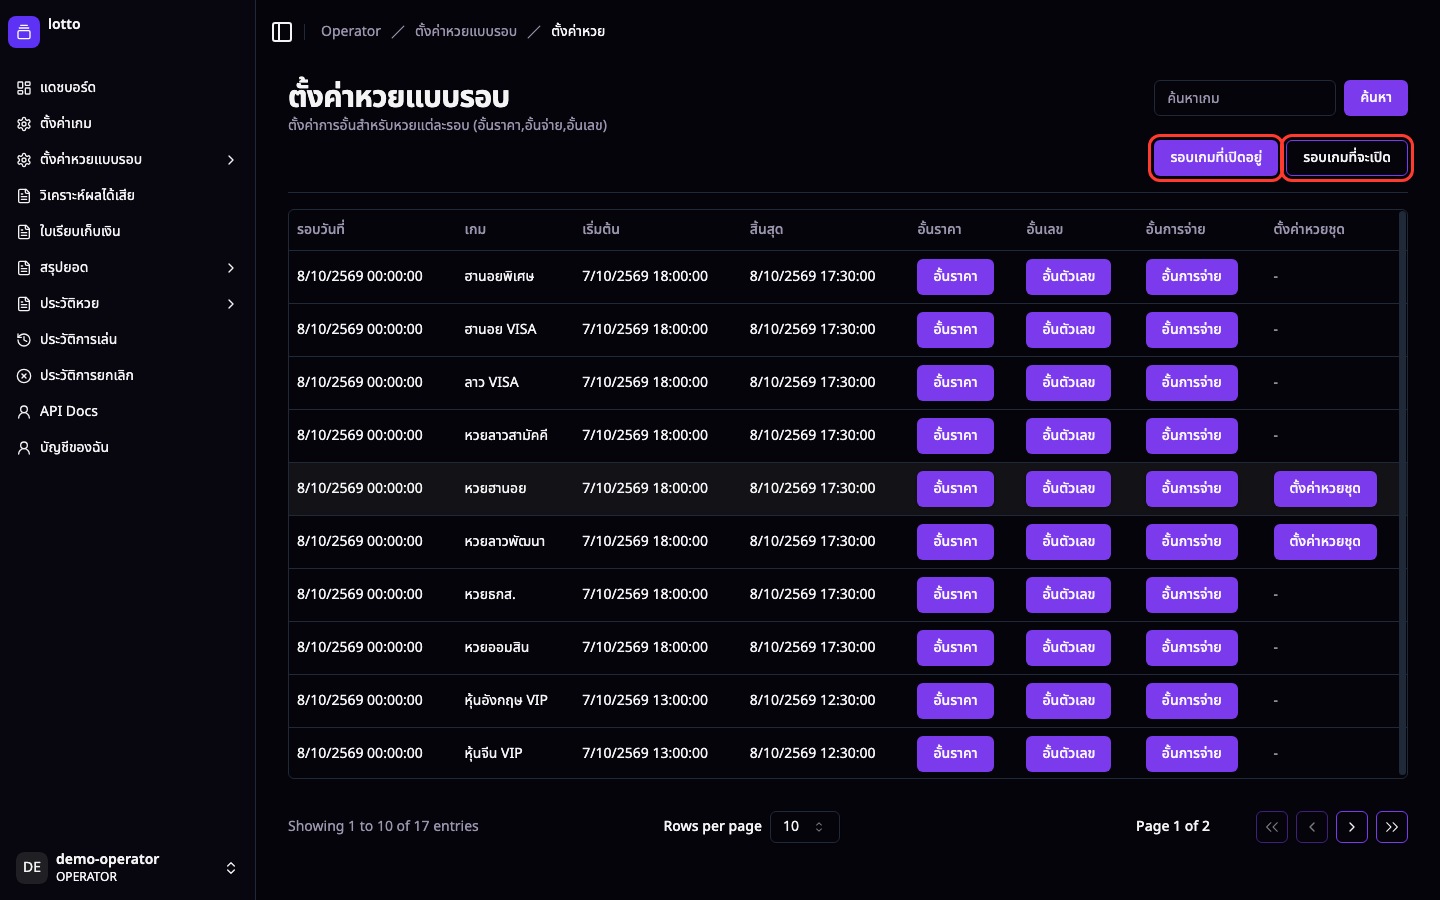This screenshot has height=900, width=1440.
Task: Open rows per page dropdown
Action: pyautogui.click(x=804, y=827)
